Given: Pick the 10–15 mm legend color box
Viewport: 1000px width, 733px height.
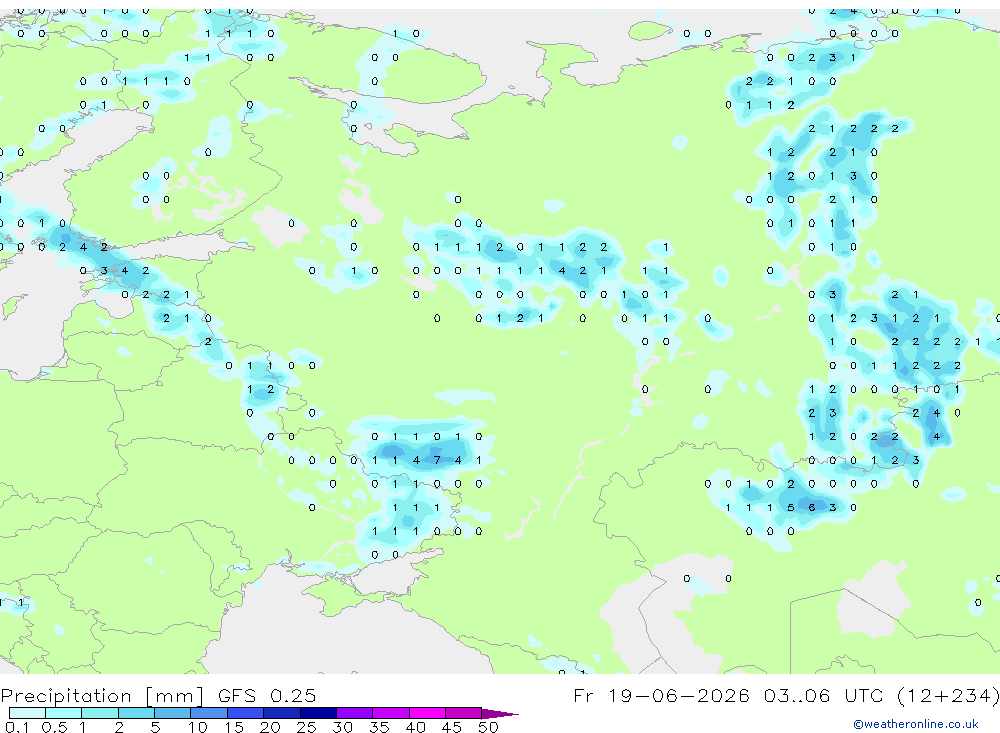Looking at the screenshot, I should tap(209, 713).
